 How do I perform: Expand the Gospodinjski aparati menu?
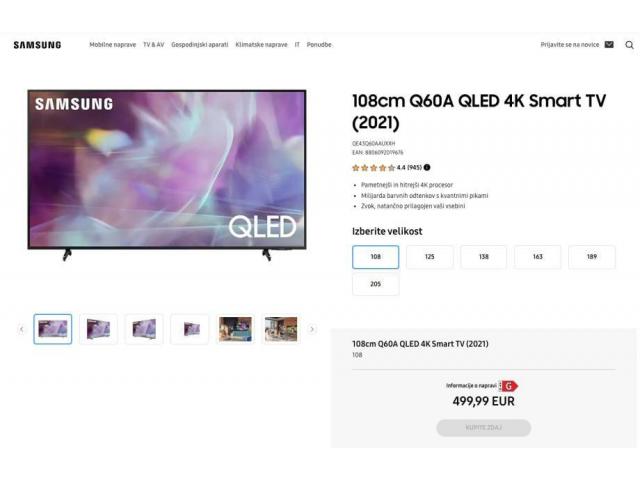[200, 45]
